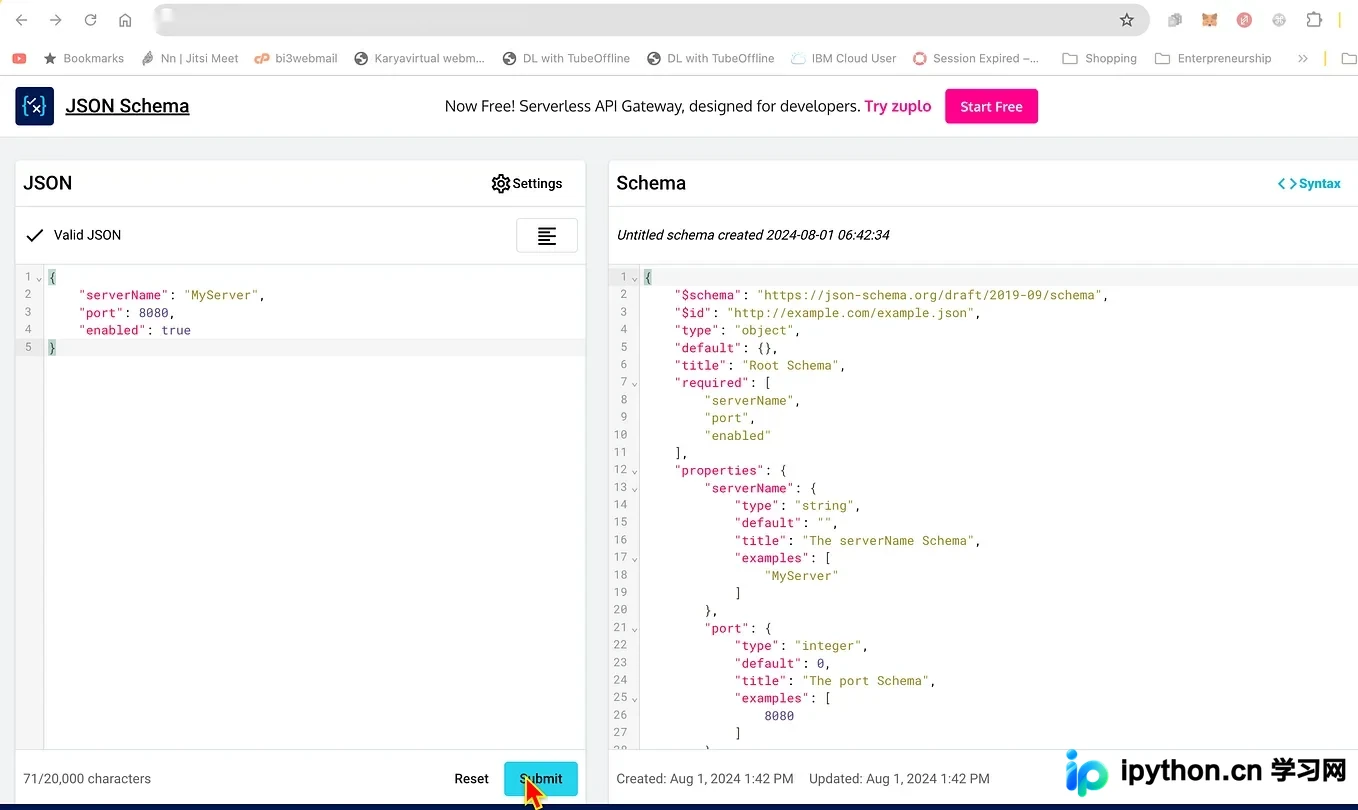Bookmark this page with the star icon
The height and width of the screenshot is (810, 1358).
coord(1127,20)
